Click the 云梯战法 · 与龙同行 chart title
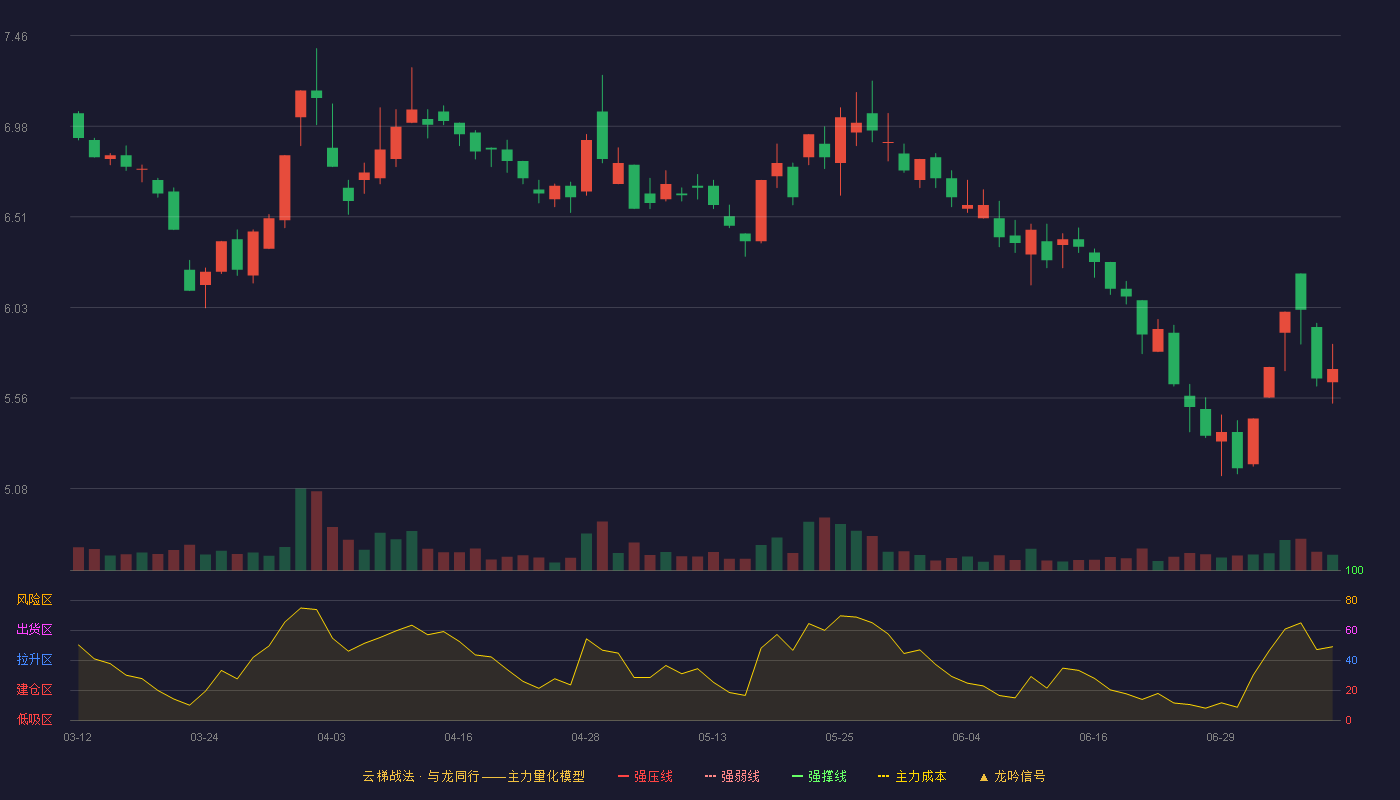 coord(474,776)
